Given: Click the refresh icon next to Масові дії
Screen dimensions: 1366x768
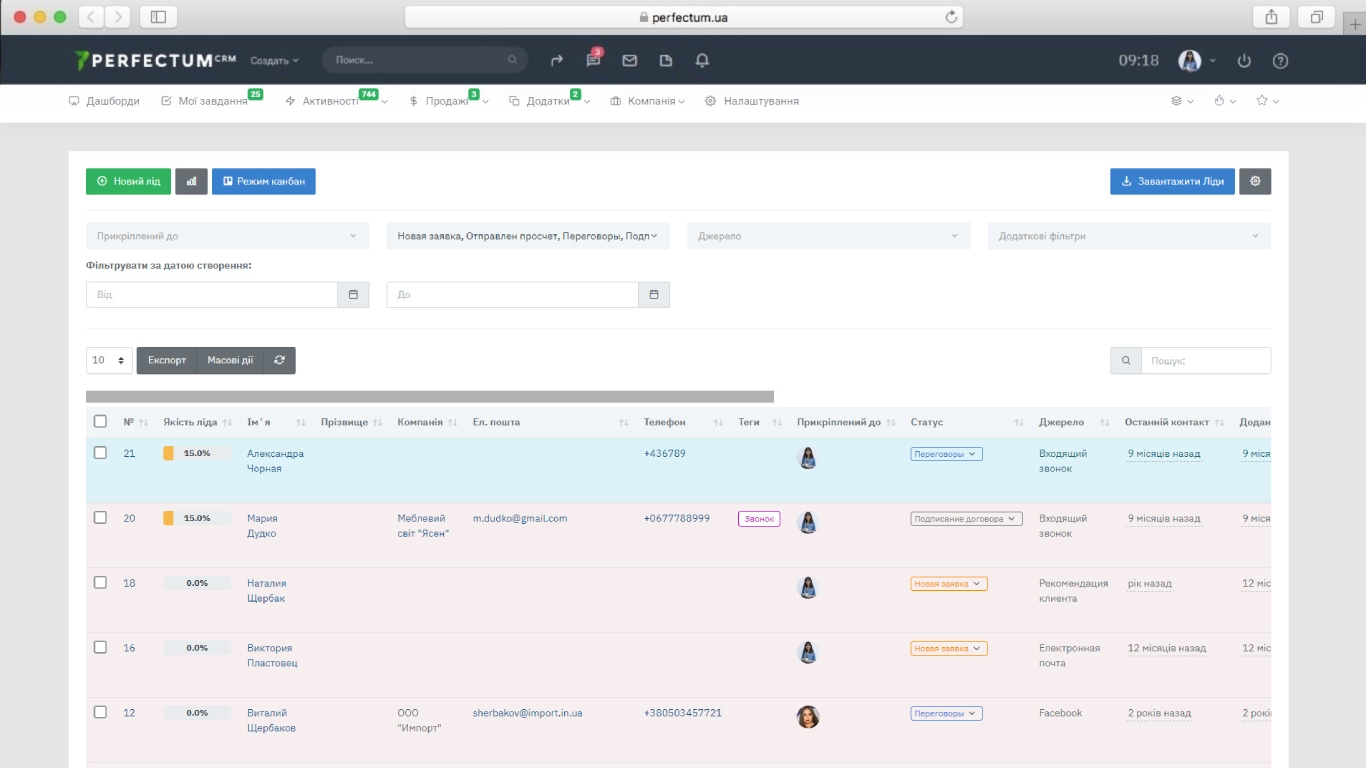Looking at the screenshot, I should pyautogui.click(x=279, y=360).
